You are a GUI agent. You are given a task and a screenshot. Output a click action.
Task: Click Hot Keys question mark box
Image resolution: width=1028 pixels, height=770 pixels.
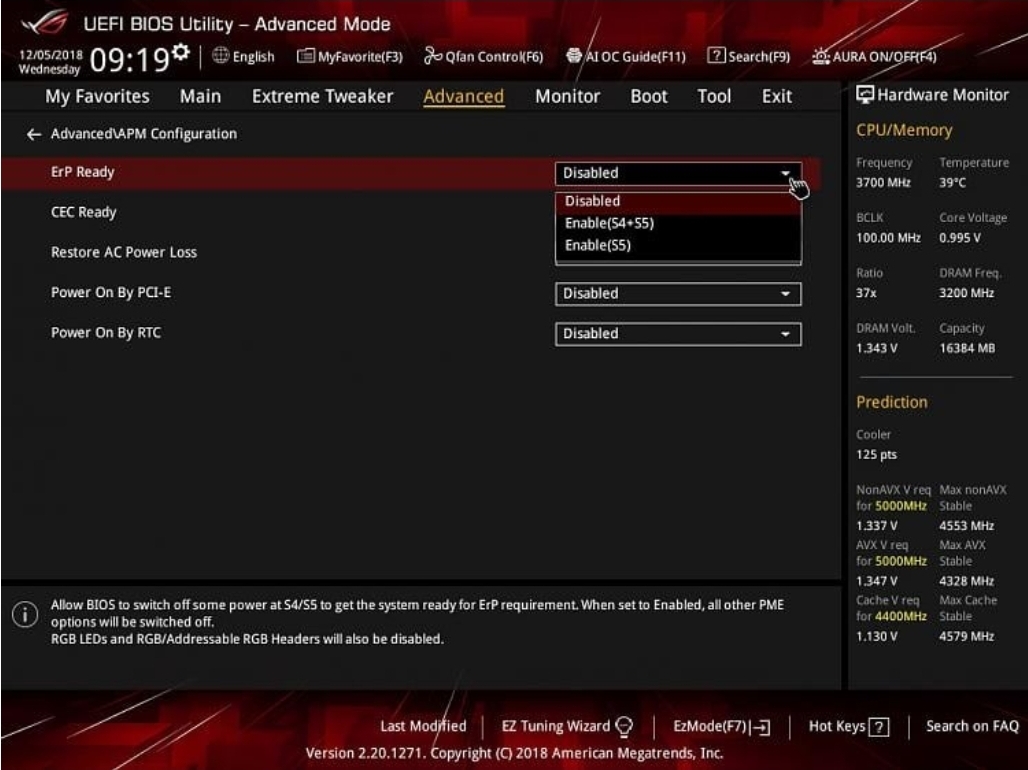pyautogui.click(x=879, y=727)
